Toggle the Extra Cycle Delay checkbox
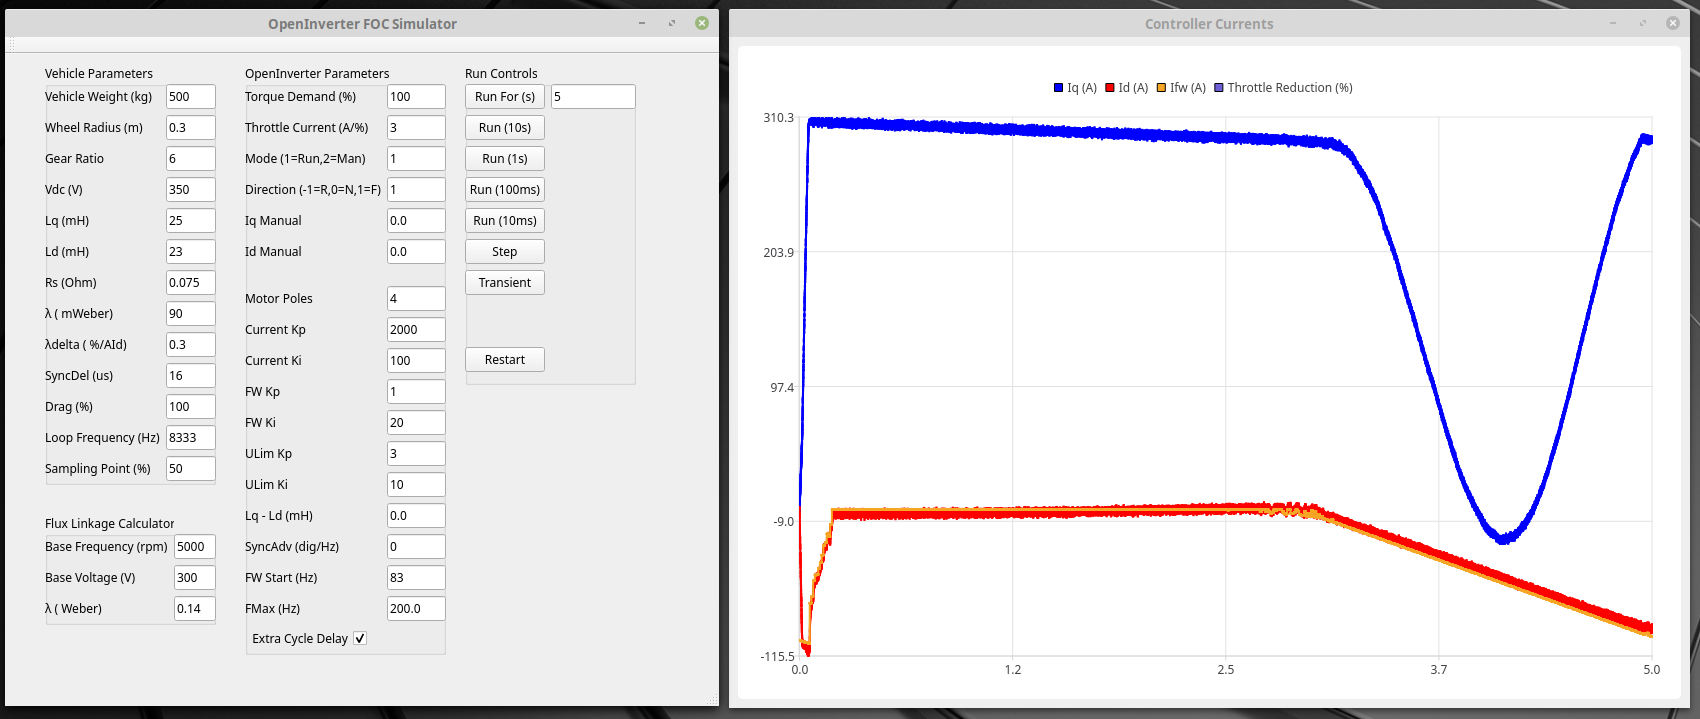 (x=360, y=638)
